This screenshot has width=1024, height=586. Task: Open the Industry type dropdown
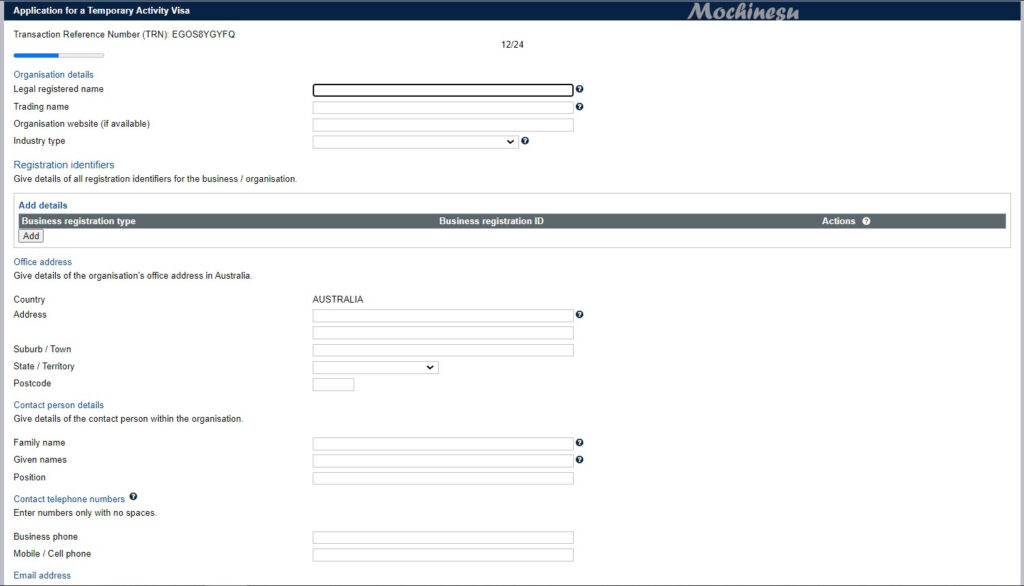[x=415, y=142]
